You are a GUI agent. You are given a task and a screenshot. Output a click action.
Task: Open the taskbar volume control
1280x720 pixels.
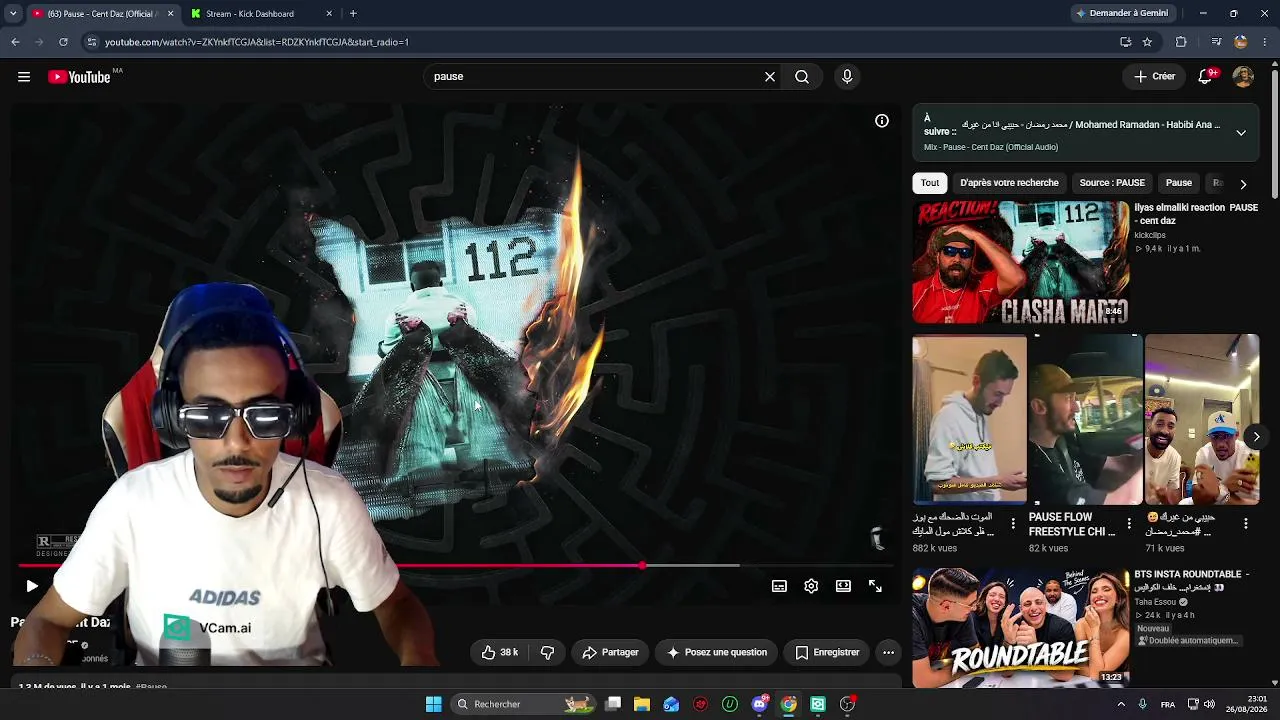coord(1210,704)
